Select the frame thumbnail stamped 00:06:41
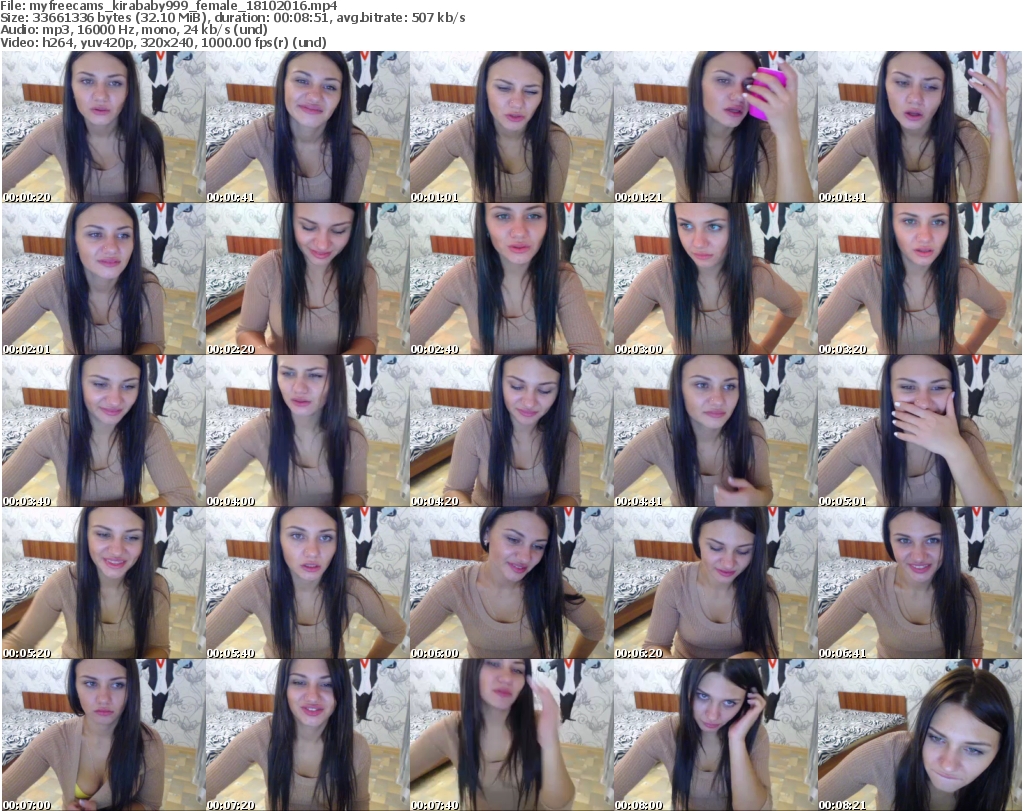1024x811 pixels. (x=920, y=583)
